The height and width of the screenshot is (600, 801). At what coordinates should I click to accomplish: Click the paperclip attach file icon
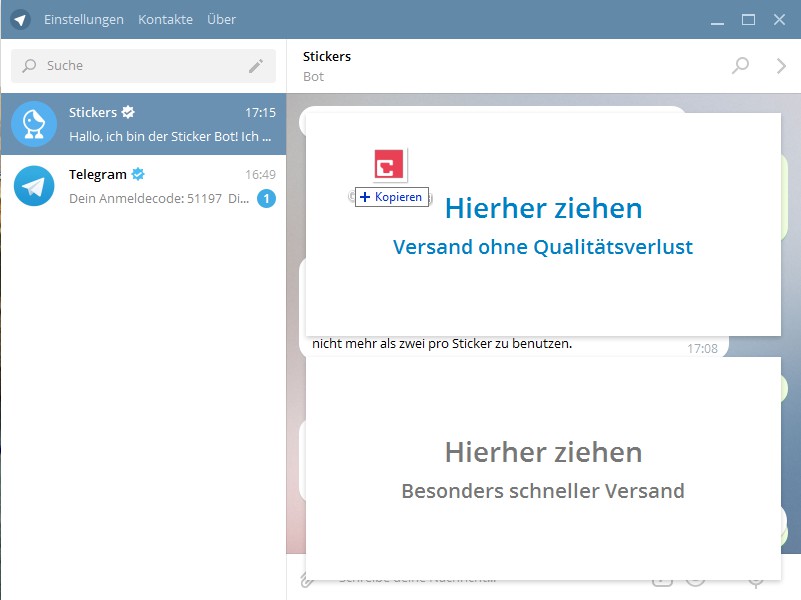point(308,579)
